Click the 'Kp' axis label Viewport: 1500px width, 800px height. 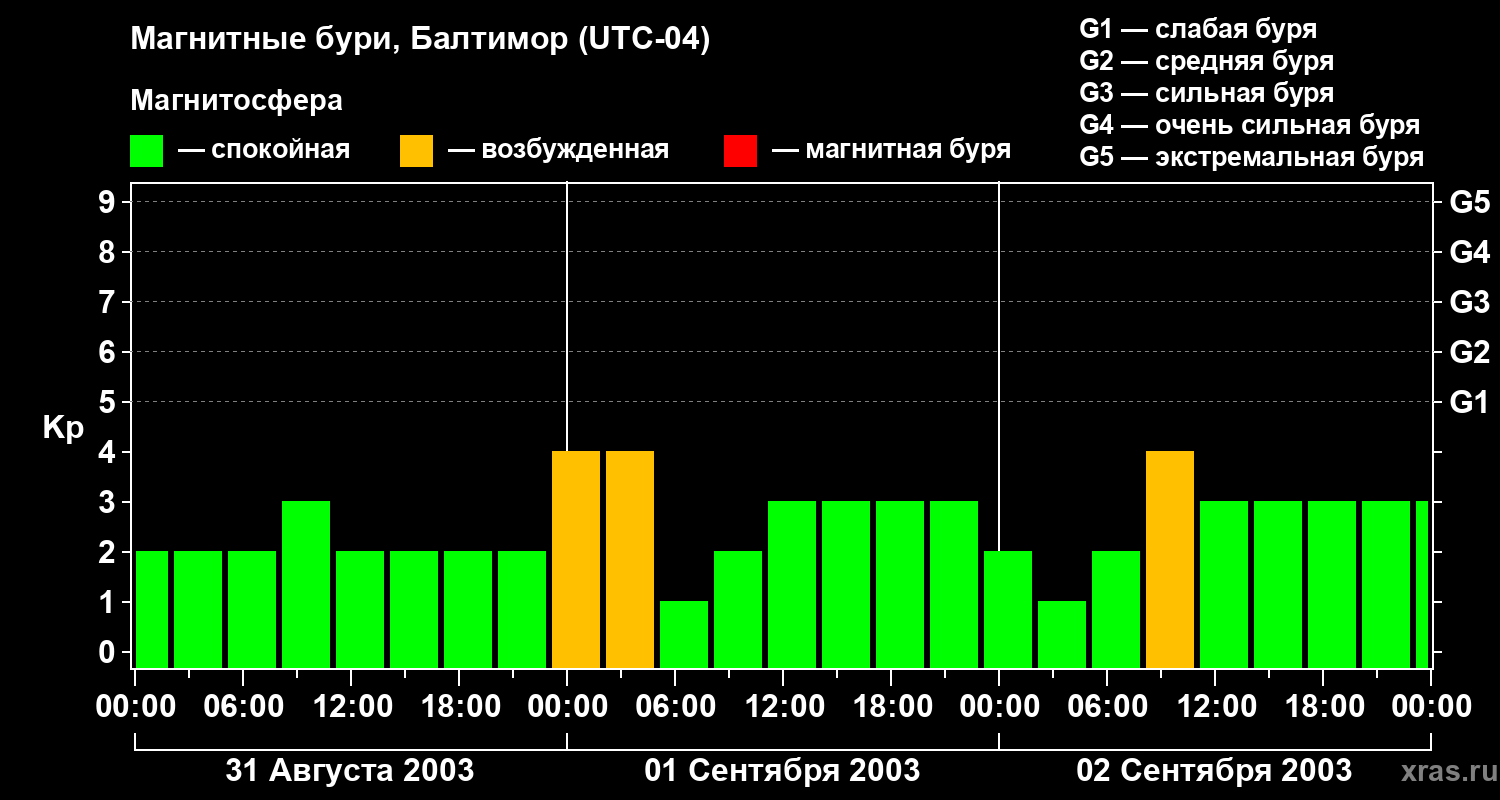click(x=63, y=428)
